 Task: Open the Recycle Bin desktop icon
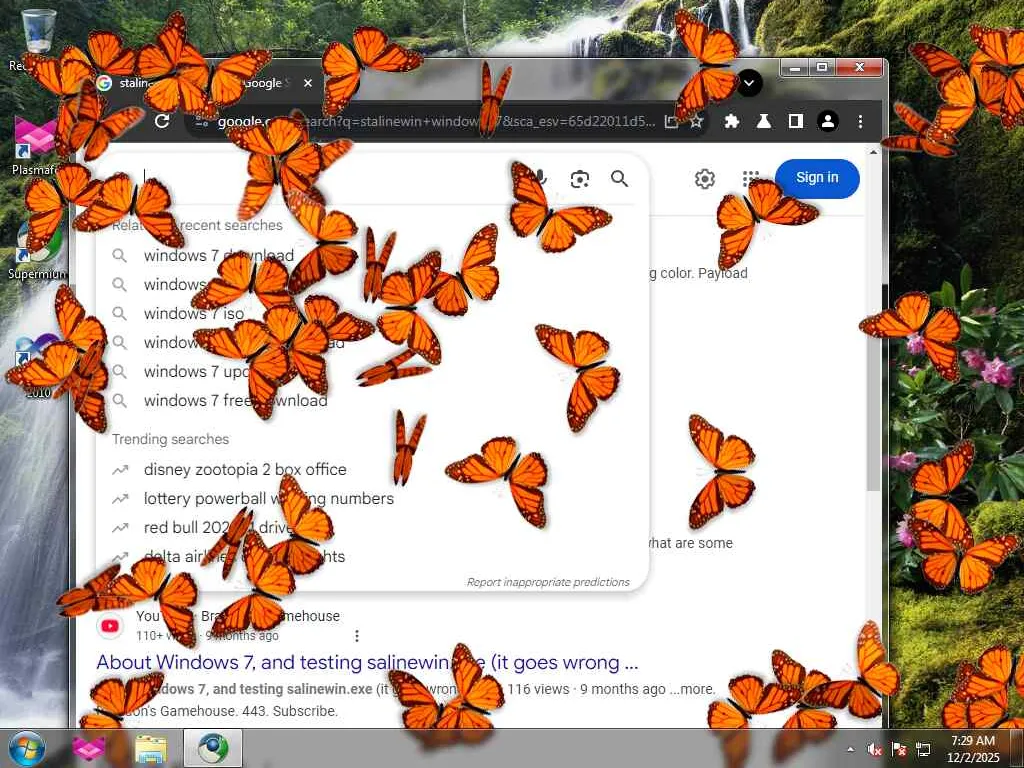point(37,38)
